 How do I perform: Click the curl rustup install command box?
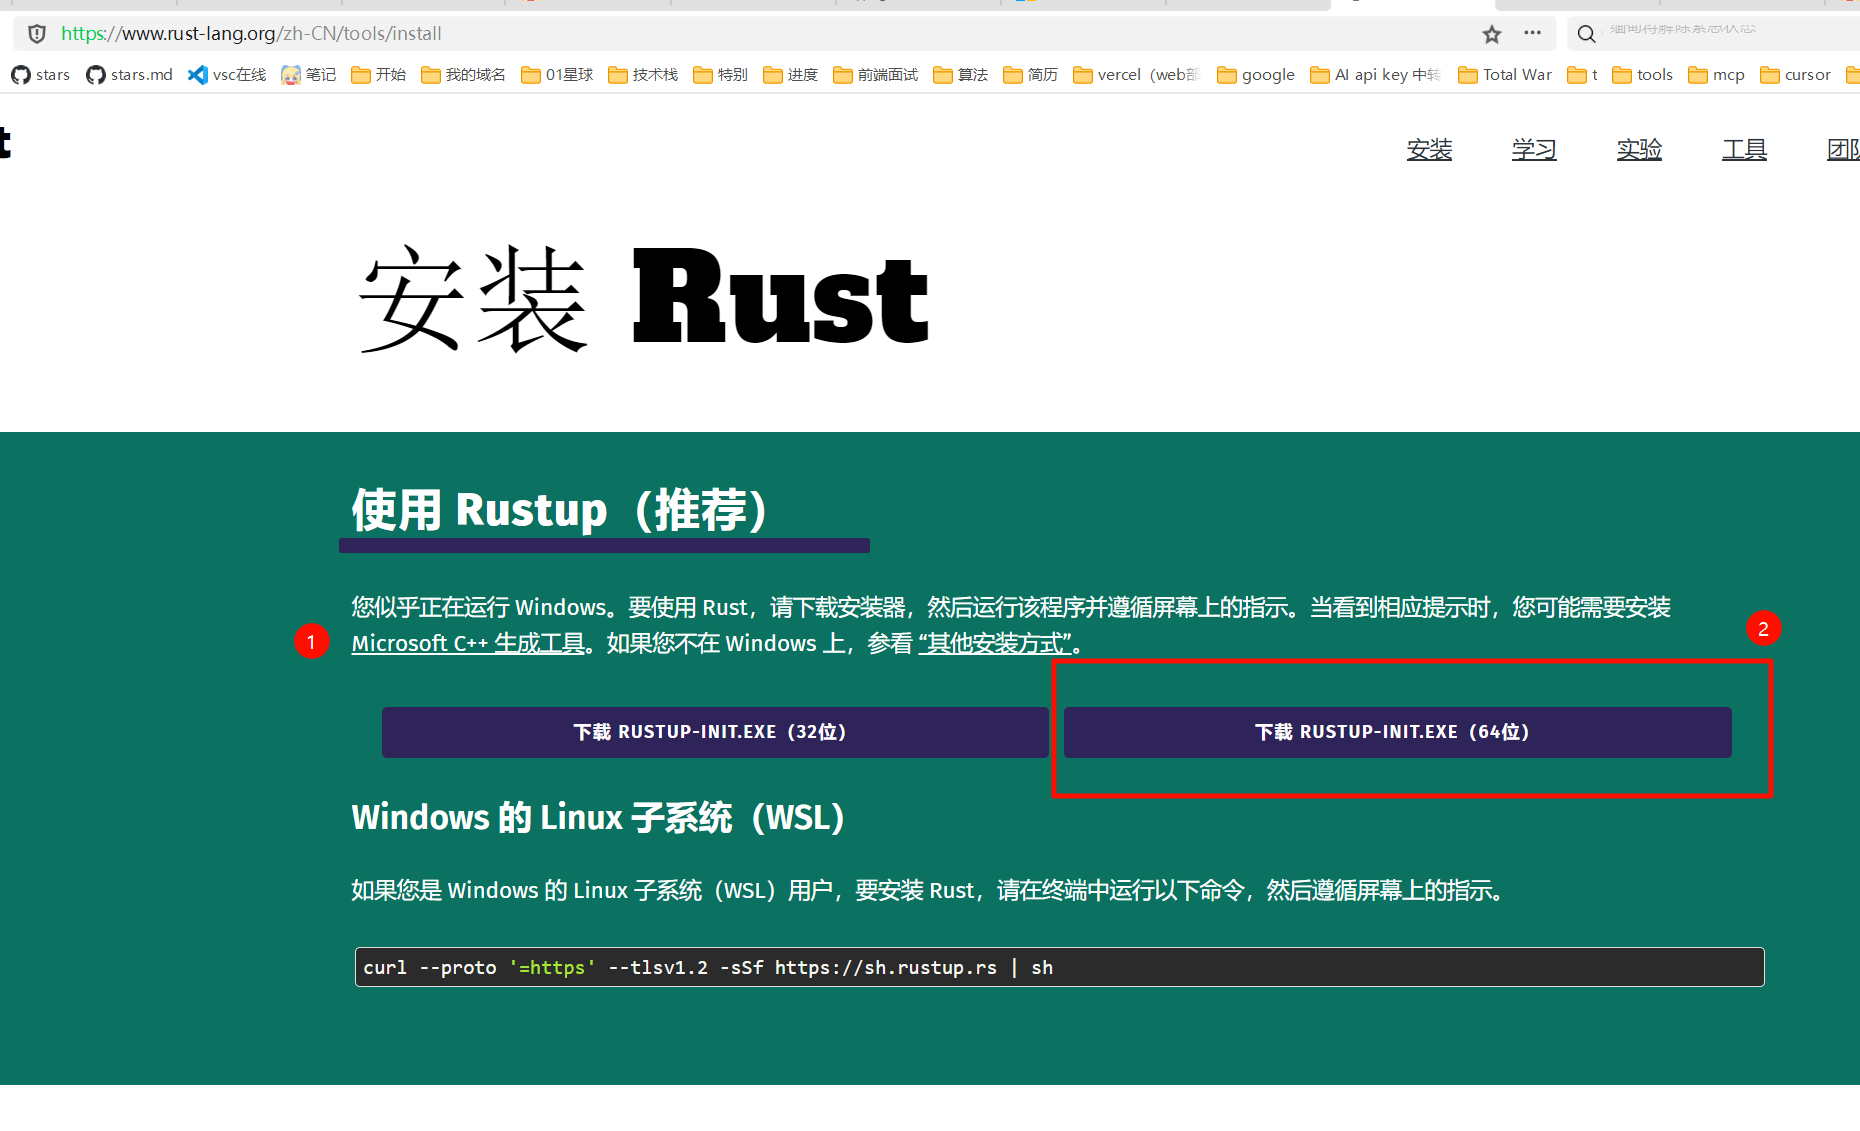point(1059,967)
